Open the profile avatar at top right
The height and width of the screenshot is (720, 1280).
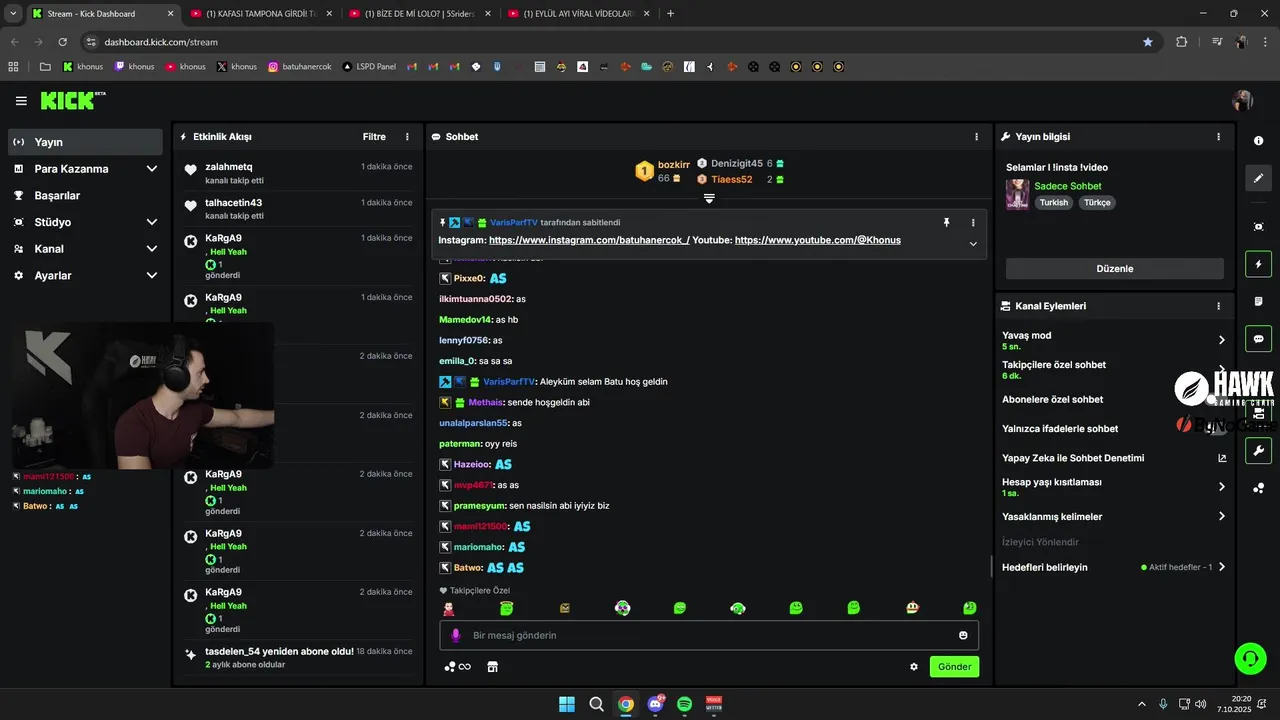click(x=1243, y=101)
